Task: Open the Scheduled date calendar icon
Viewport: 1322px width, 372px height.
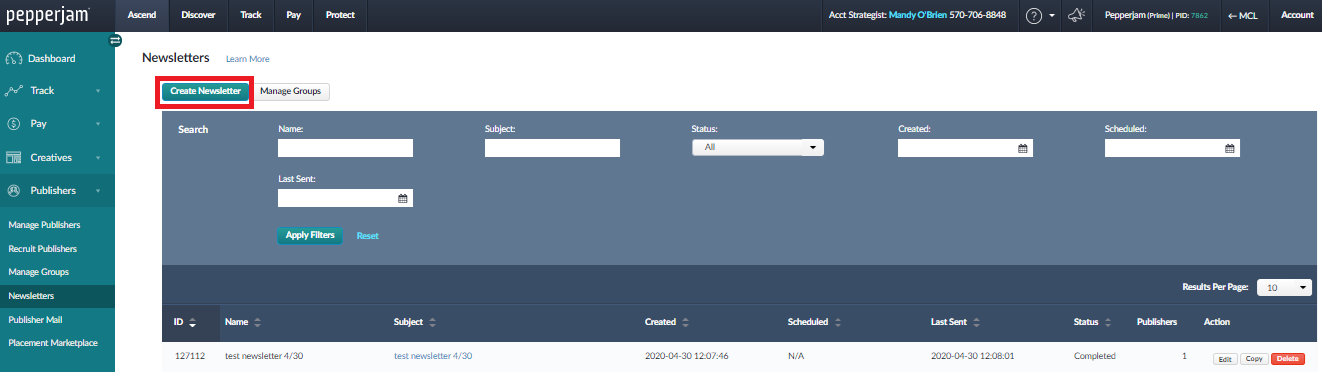Action: tap(1230, 148)
